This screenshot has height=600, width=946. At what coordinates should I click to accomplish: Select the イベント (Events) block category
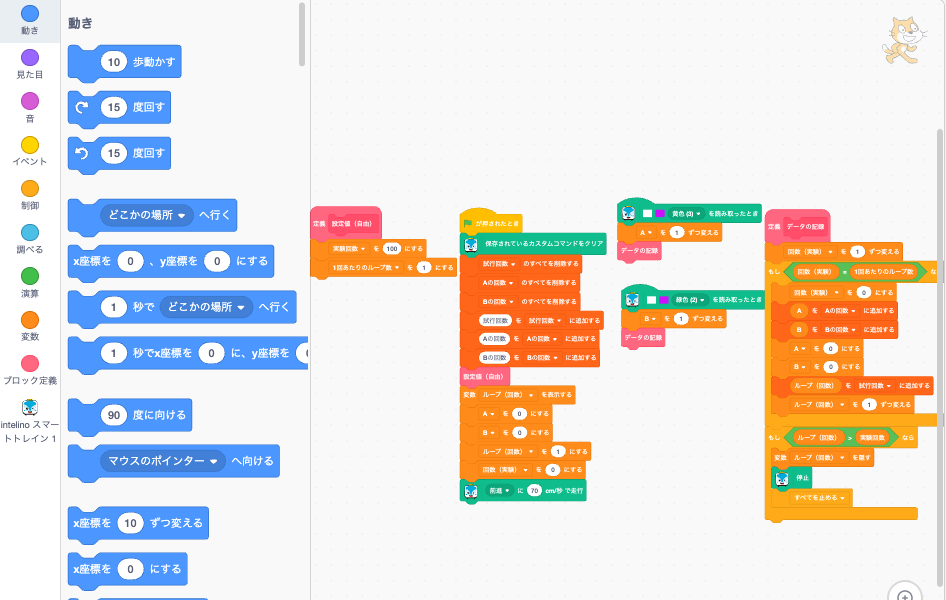30,152
